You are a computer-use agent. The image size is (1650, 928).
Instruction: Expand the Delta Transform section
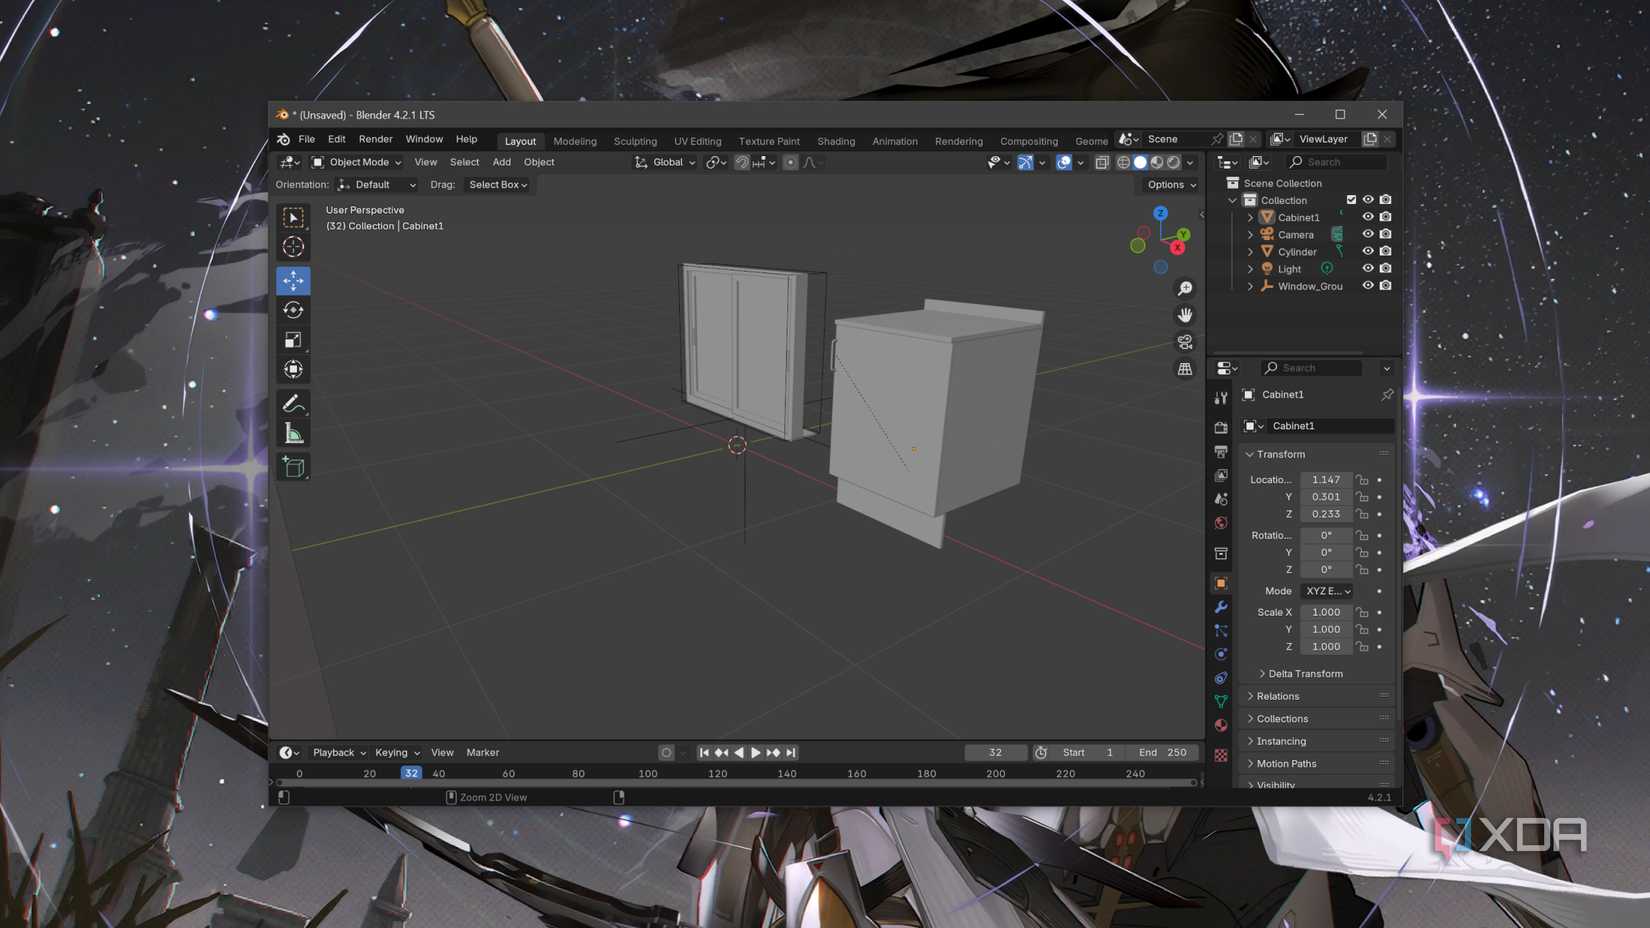(1300, 673)
